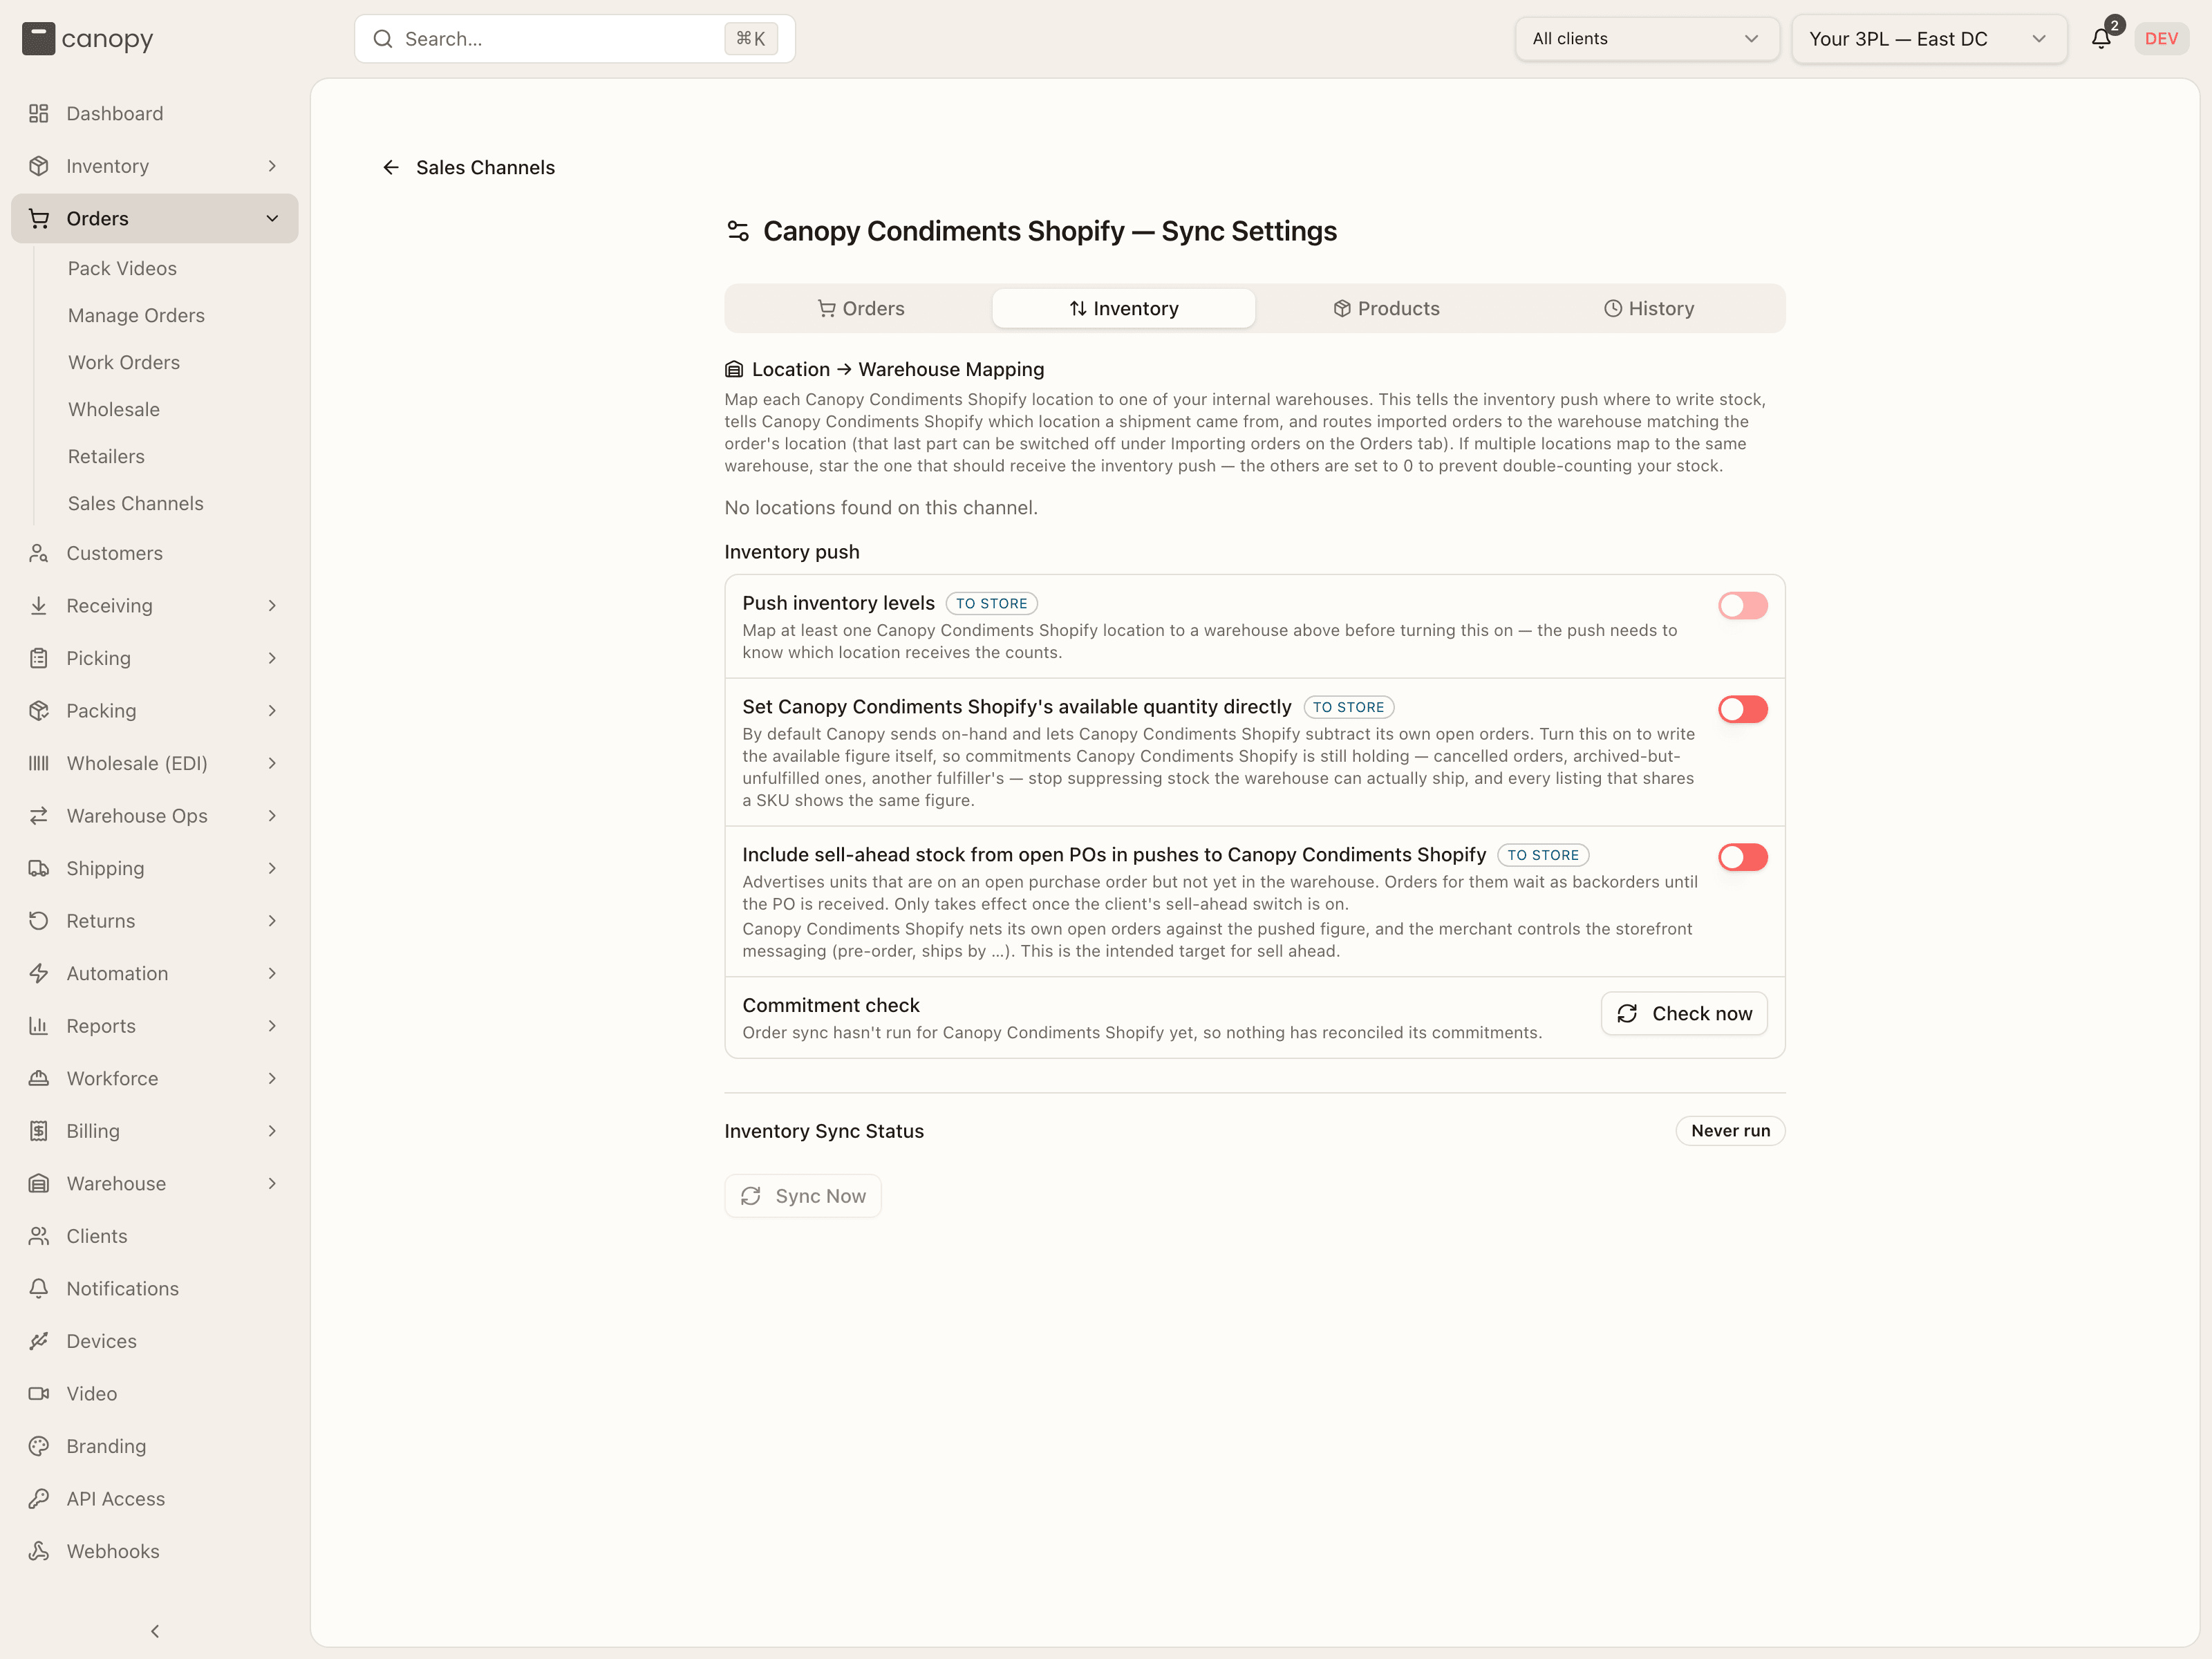Expand the Receiving sidebar section
This screenshot has width=2212, height=1659.
(x=155, y=605)
